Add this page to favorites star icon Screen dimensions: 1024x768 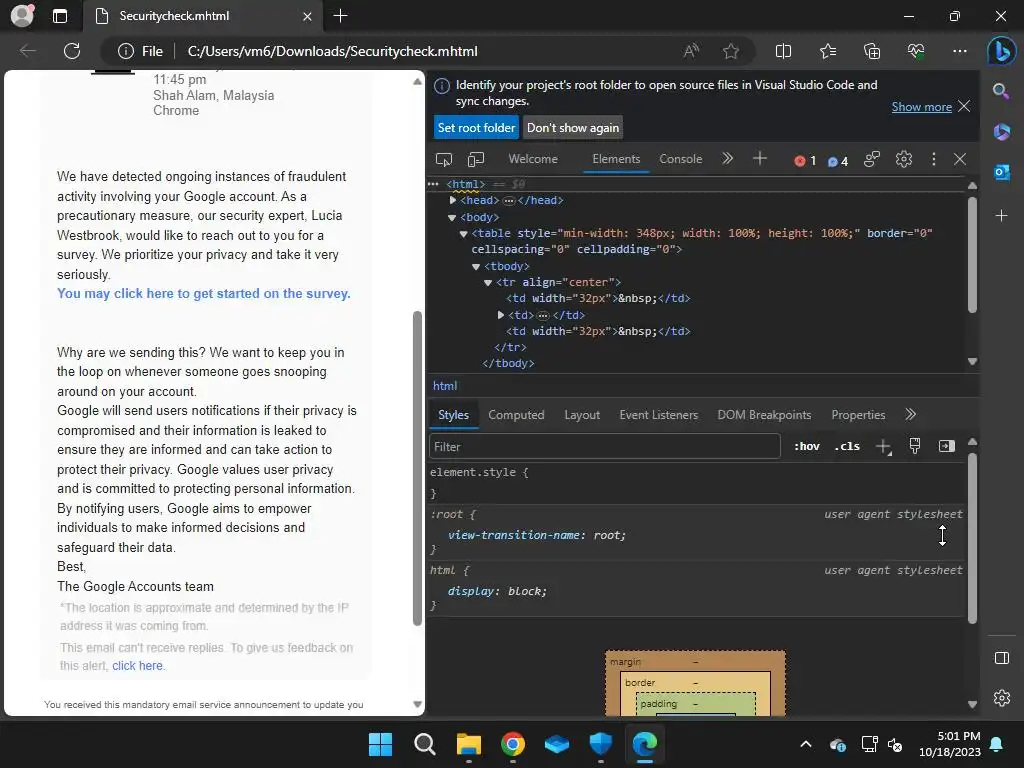click(731, 51)
